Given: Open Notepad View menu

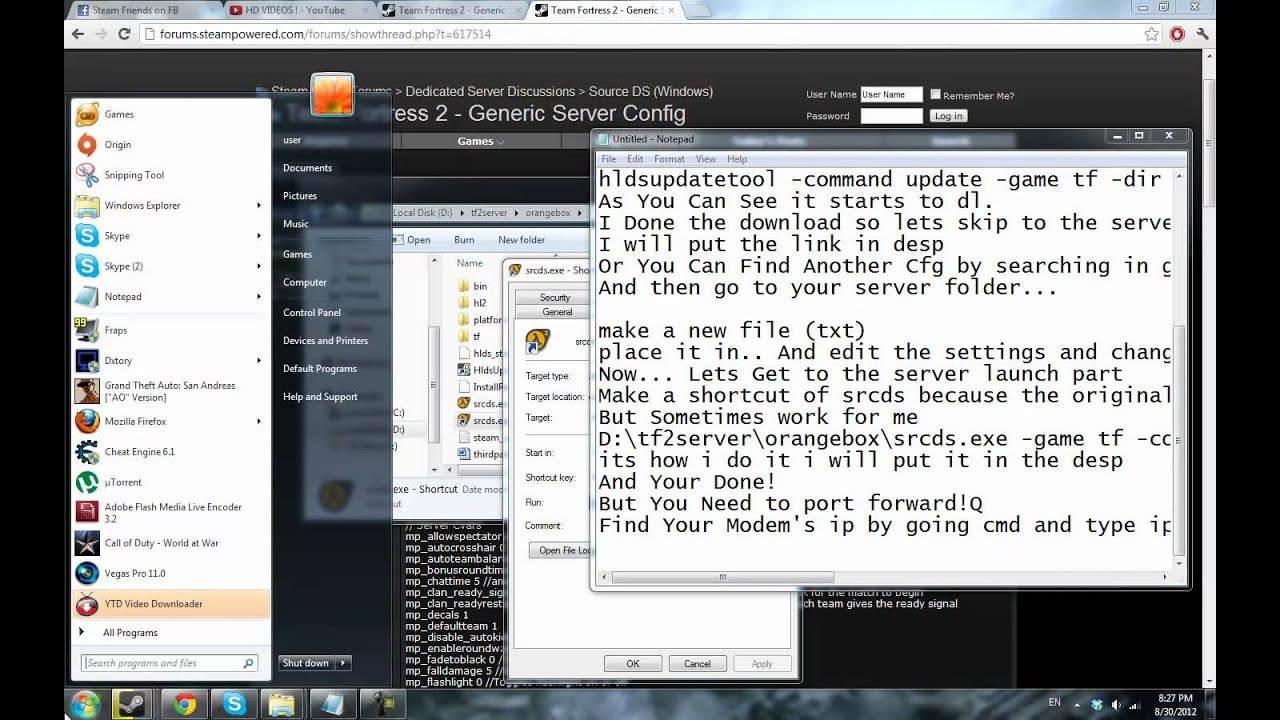Looking at the screenshot, I should 706,159.
